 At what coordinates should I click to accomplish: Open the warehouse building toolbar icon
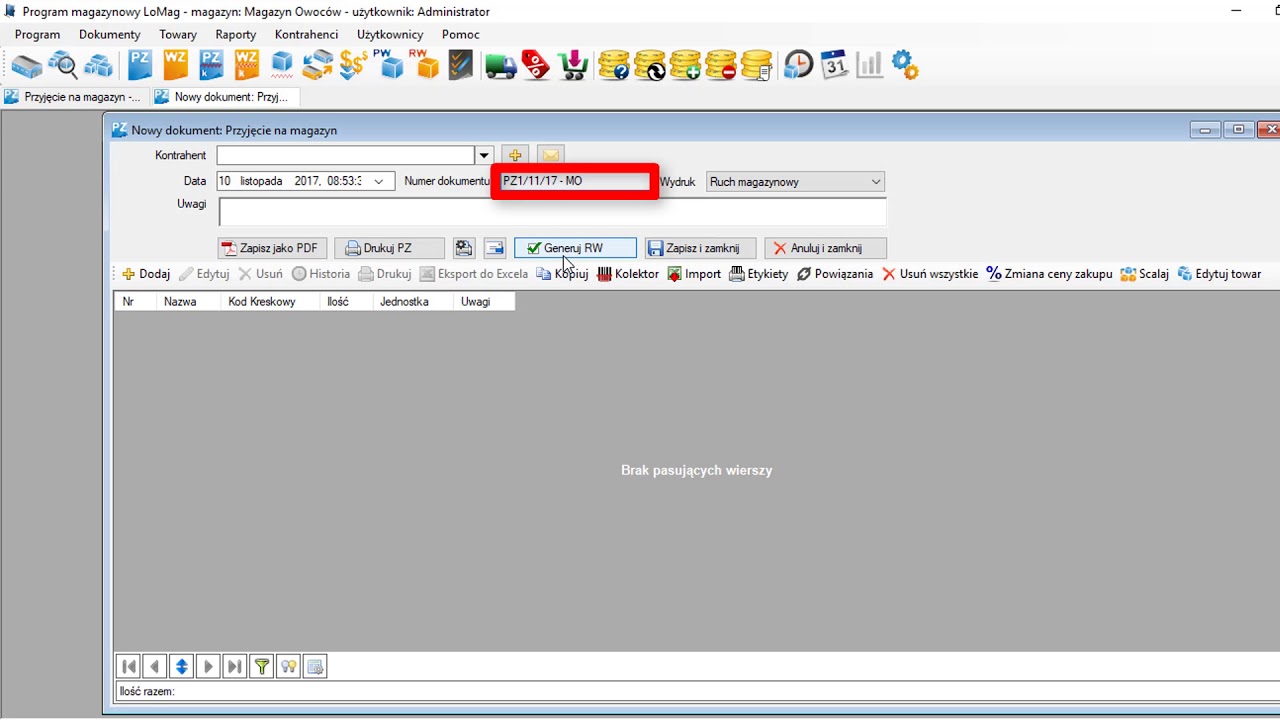27,66
